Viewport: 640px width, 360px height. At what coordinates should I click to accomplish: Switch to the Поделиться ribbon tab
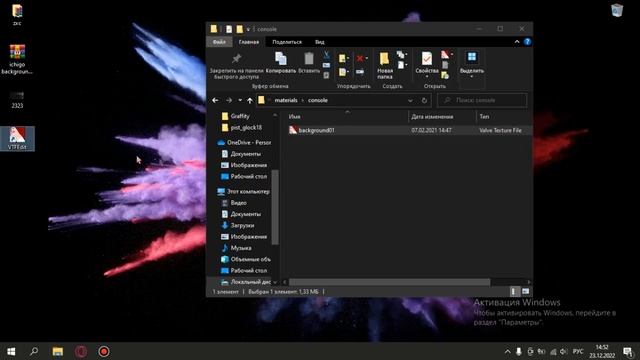(x=287, y=42)
